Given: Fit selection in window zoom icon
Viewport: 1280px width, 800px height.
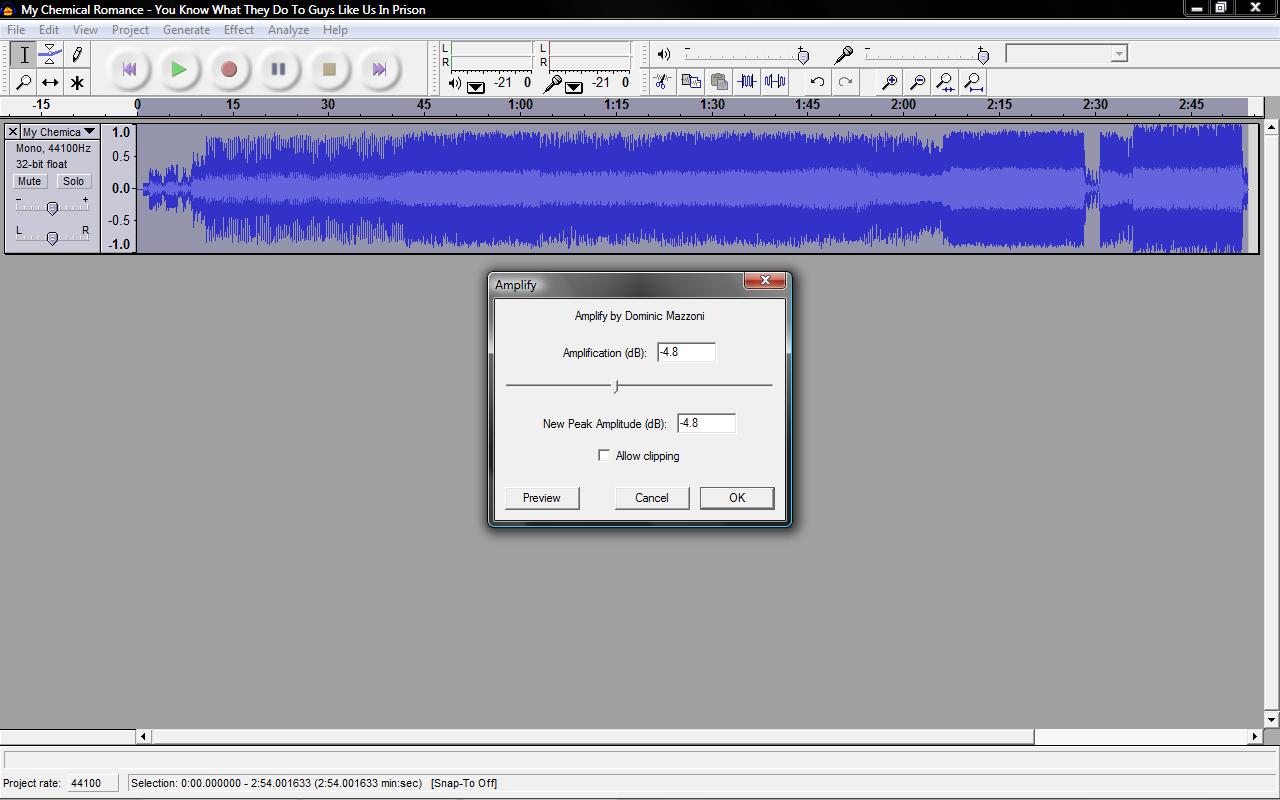Looking at the screenshot, I should click(x=944, y=82).
